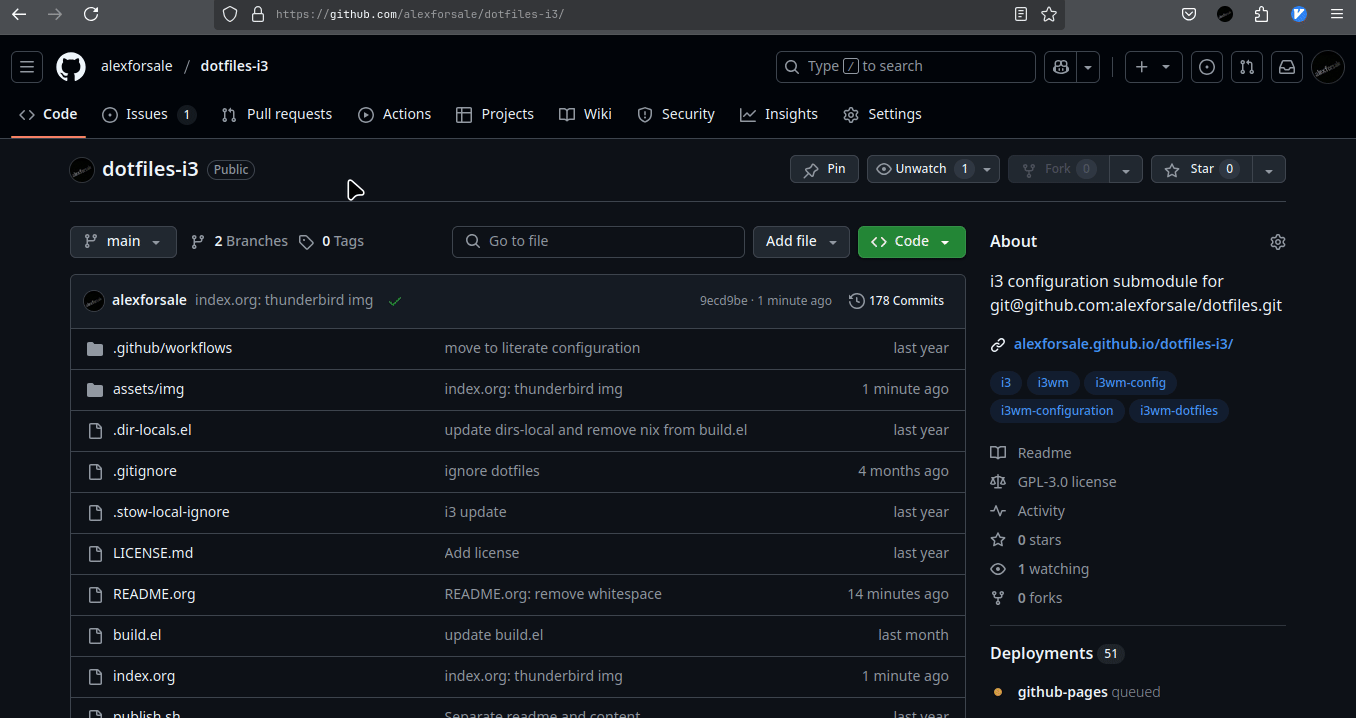
Task: Star the dotfiles-i3 repository
Action: [x=1201, y=169]
